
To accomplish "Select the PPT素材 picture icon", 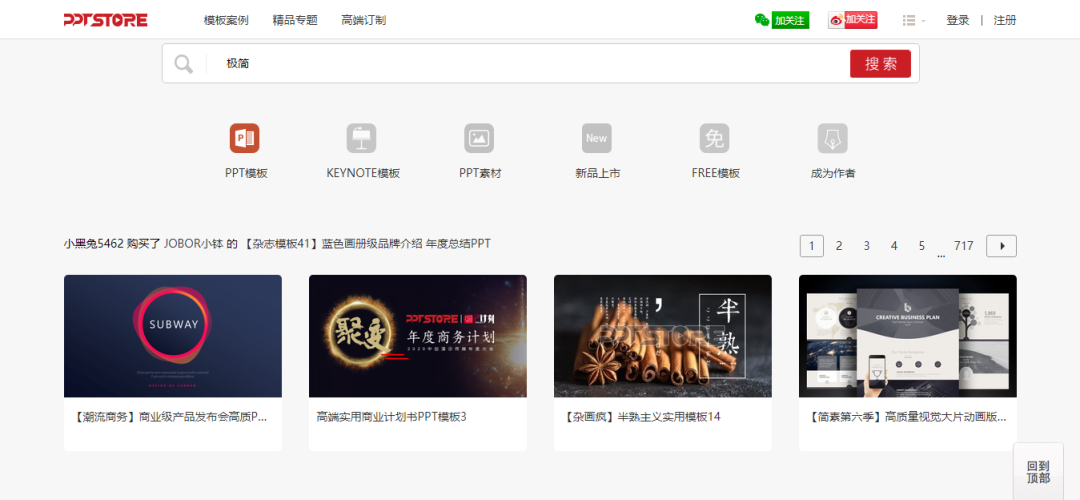I will pos(479,138).
